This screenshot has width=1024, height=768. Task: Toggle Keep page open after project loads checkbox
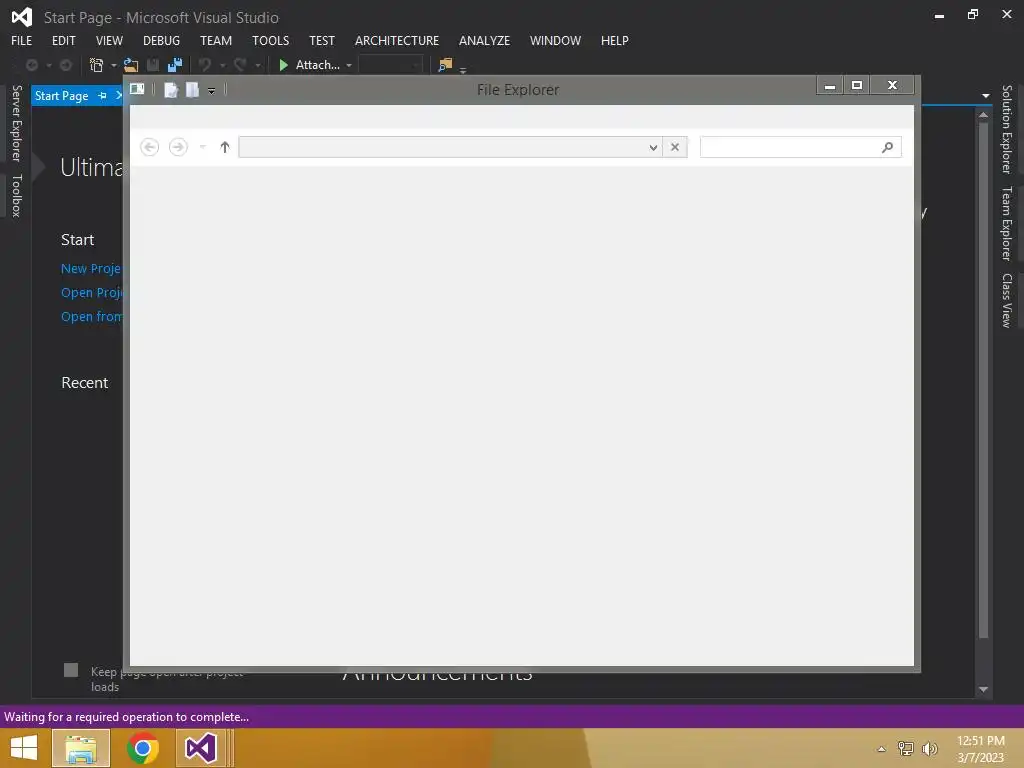coord(71,670)
